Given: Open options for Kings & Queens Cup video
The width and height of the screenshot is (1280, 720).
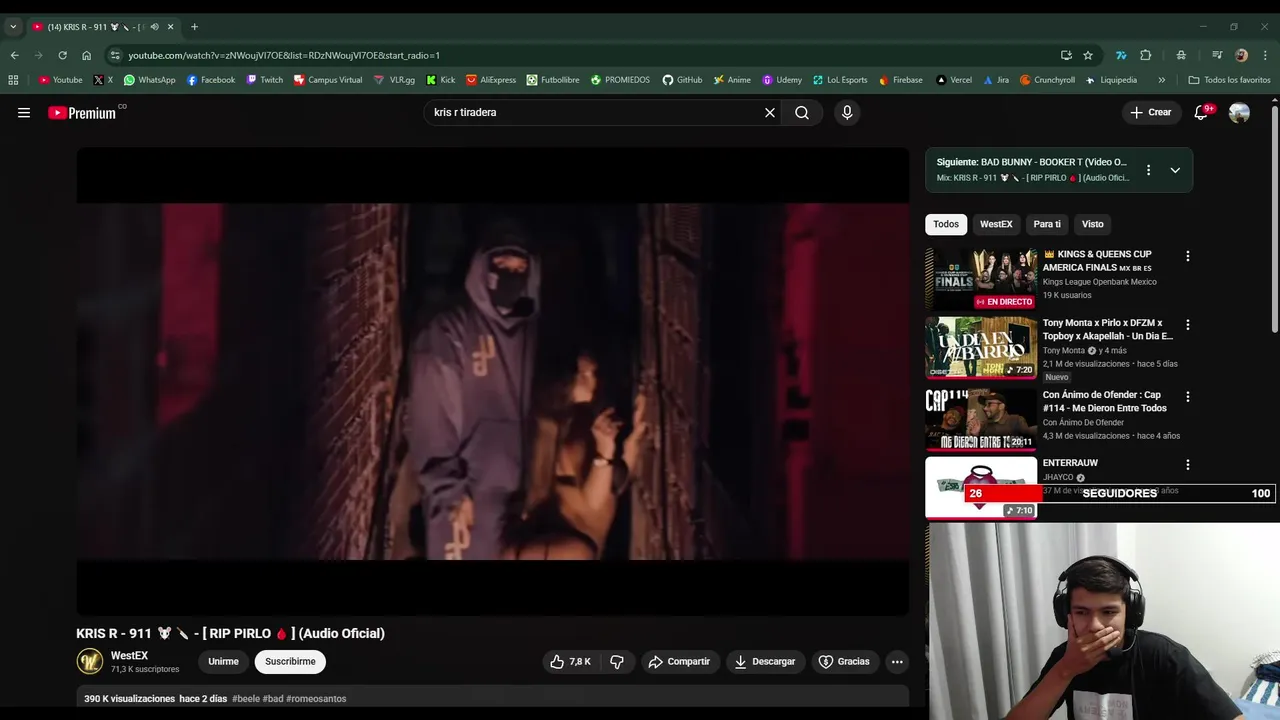Looking at the screenshot, I should pyautogui.click(x=1188, y=256).
